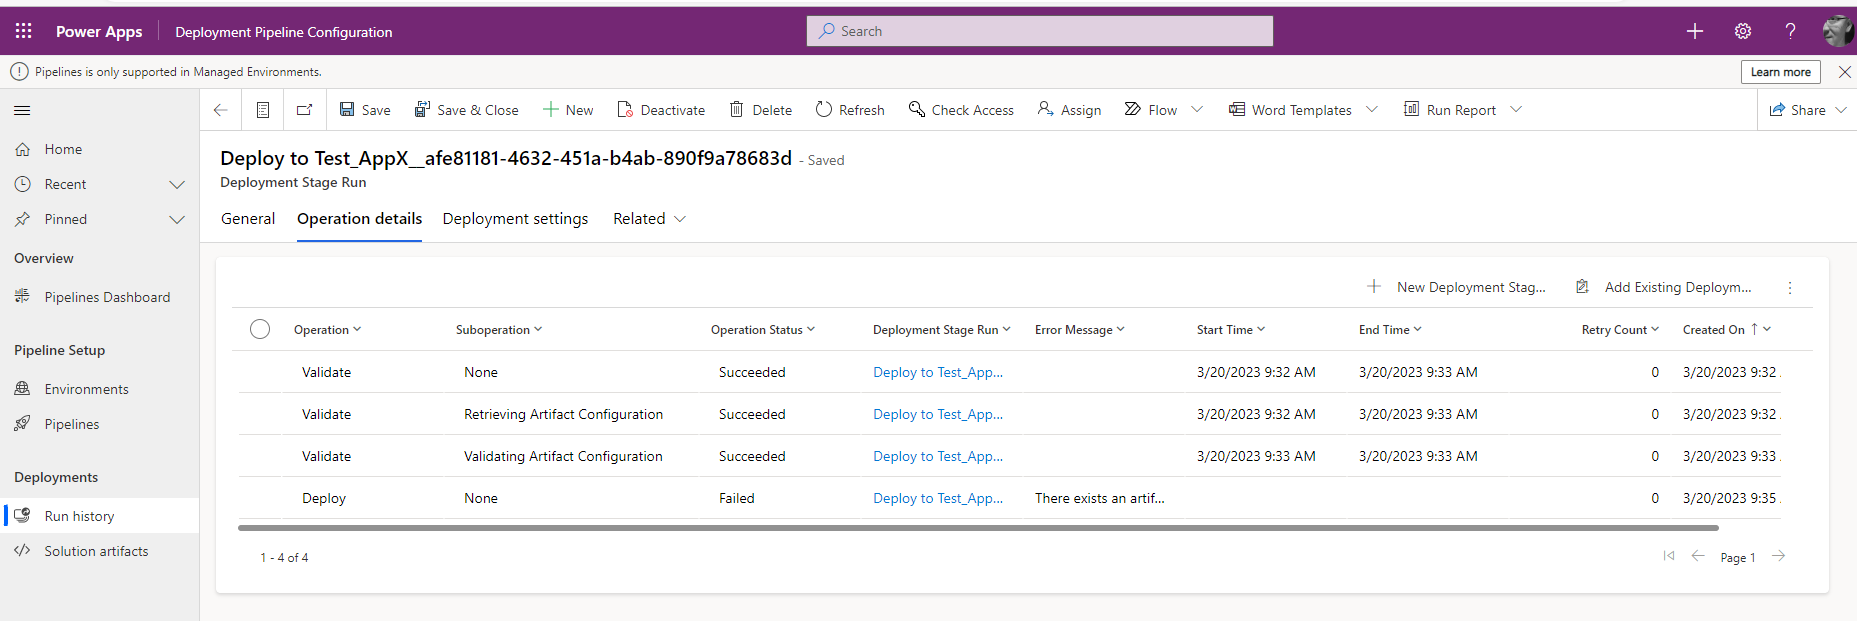Click the Search input box

click(x=1040, y=31)
